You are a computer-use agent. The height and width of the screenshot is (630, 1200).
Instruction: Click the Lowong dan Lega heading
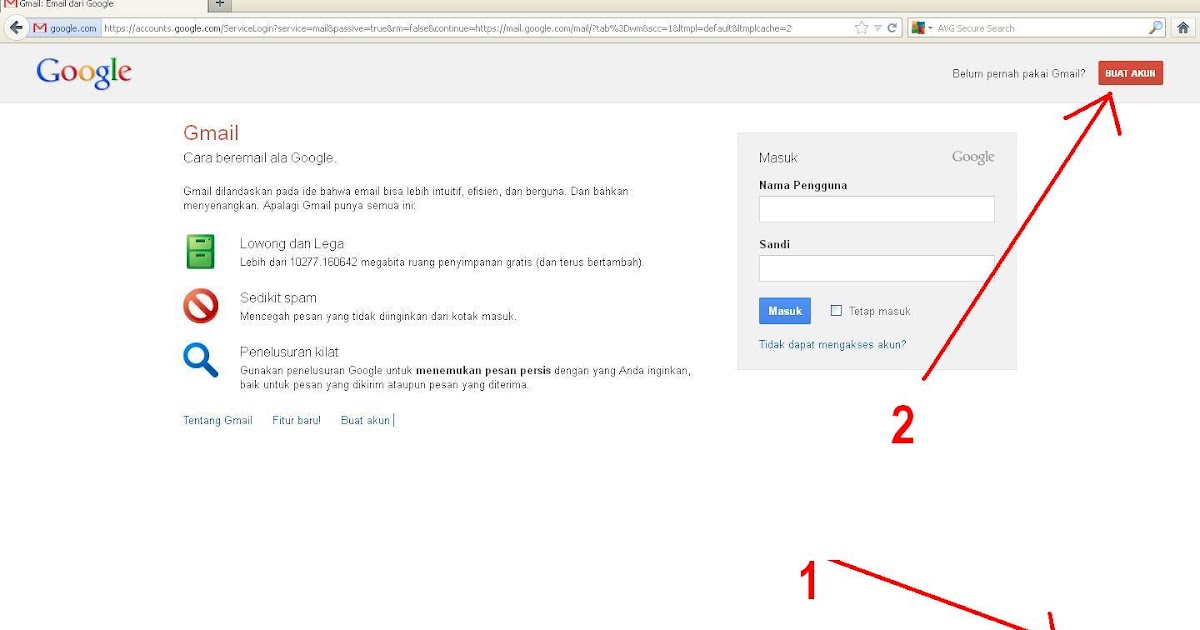click(x=292, y=243)
